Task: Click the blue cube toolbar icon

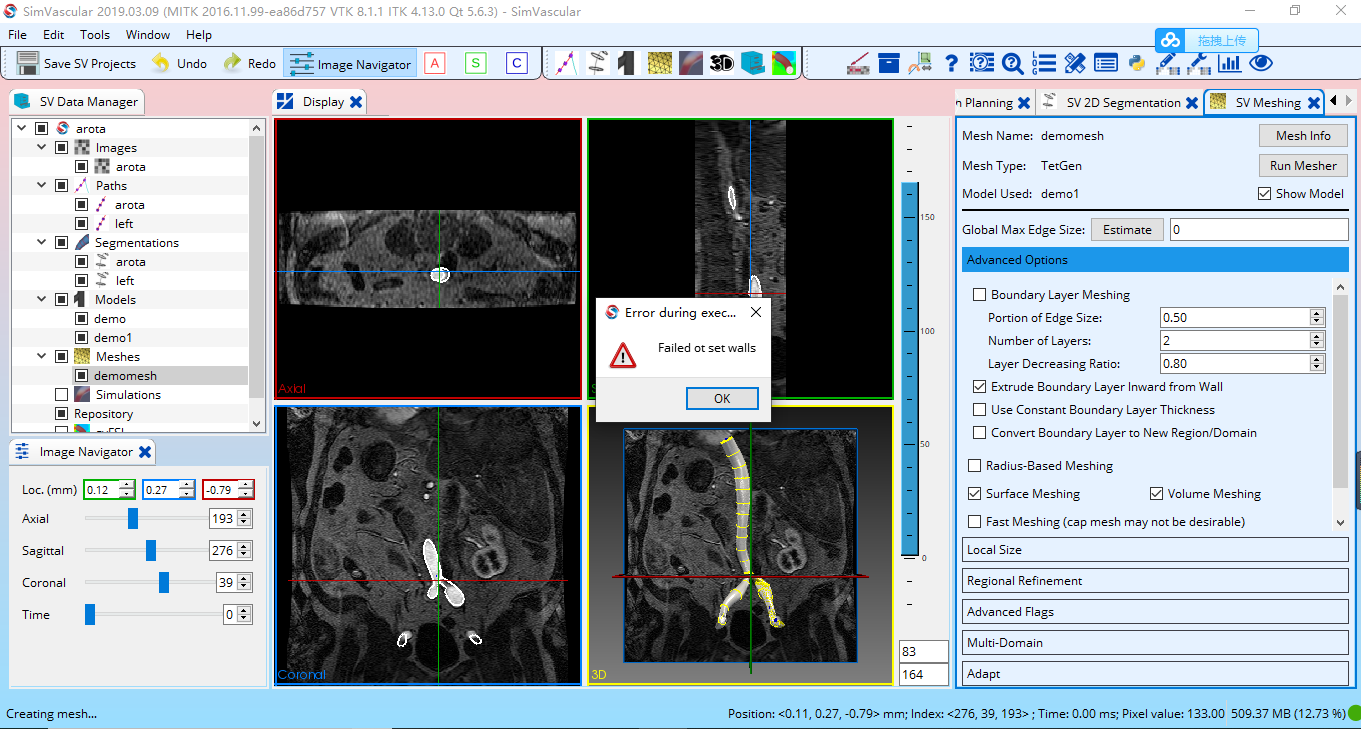Action: coord(752,63)
